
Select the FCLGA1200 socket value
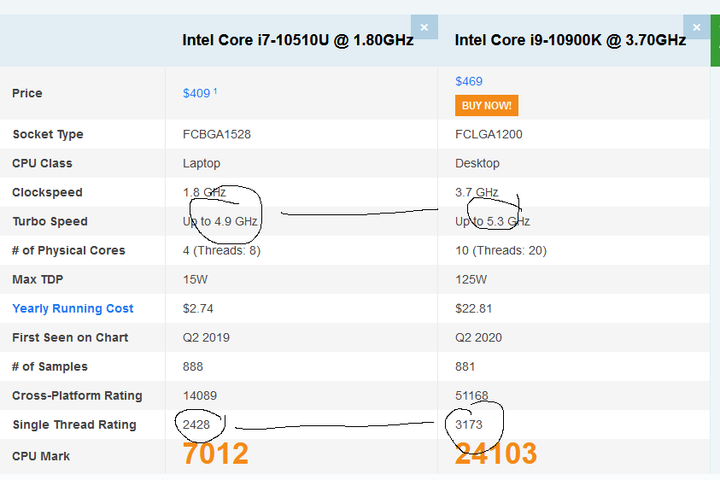[489, 134]
